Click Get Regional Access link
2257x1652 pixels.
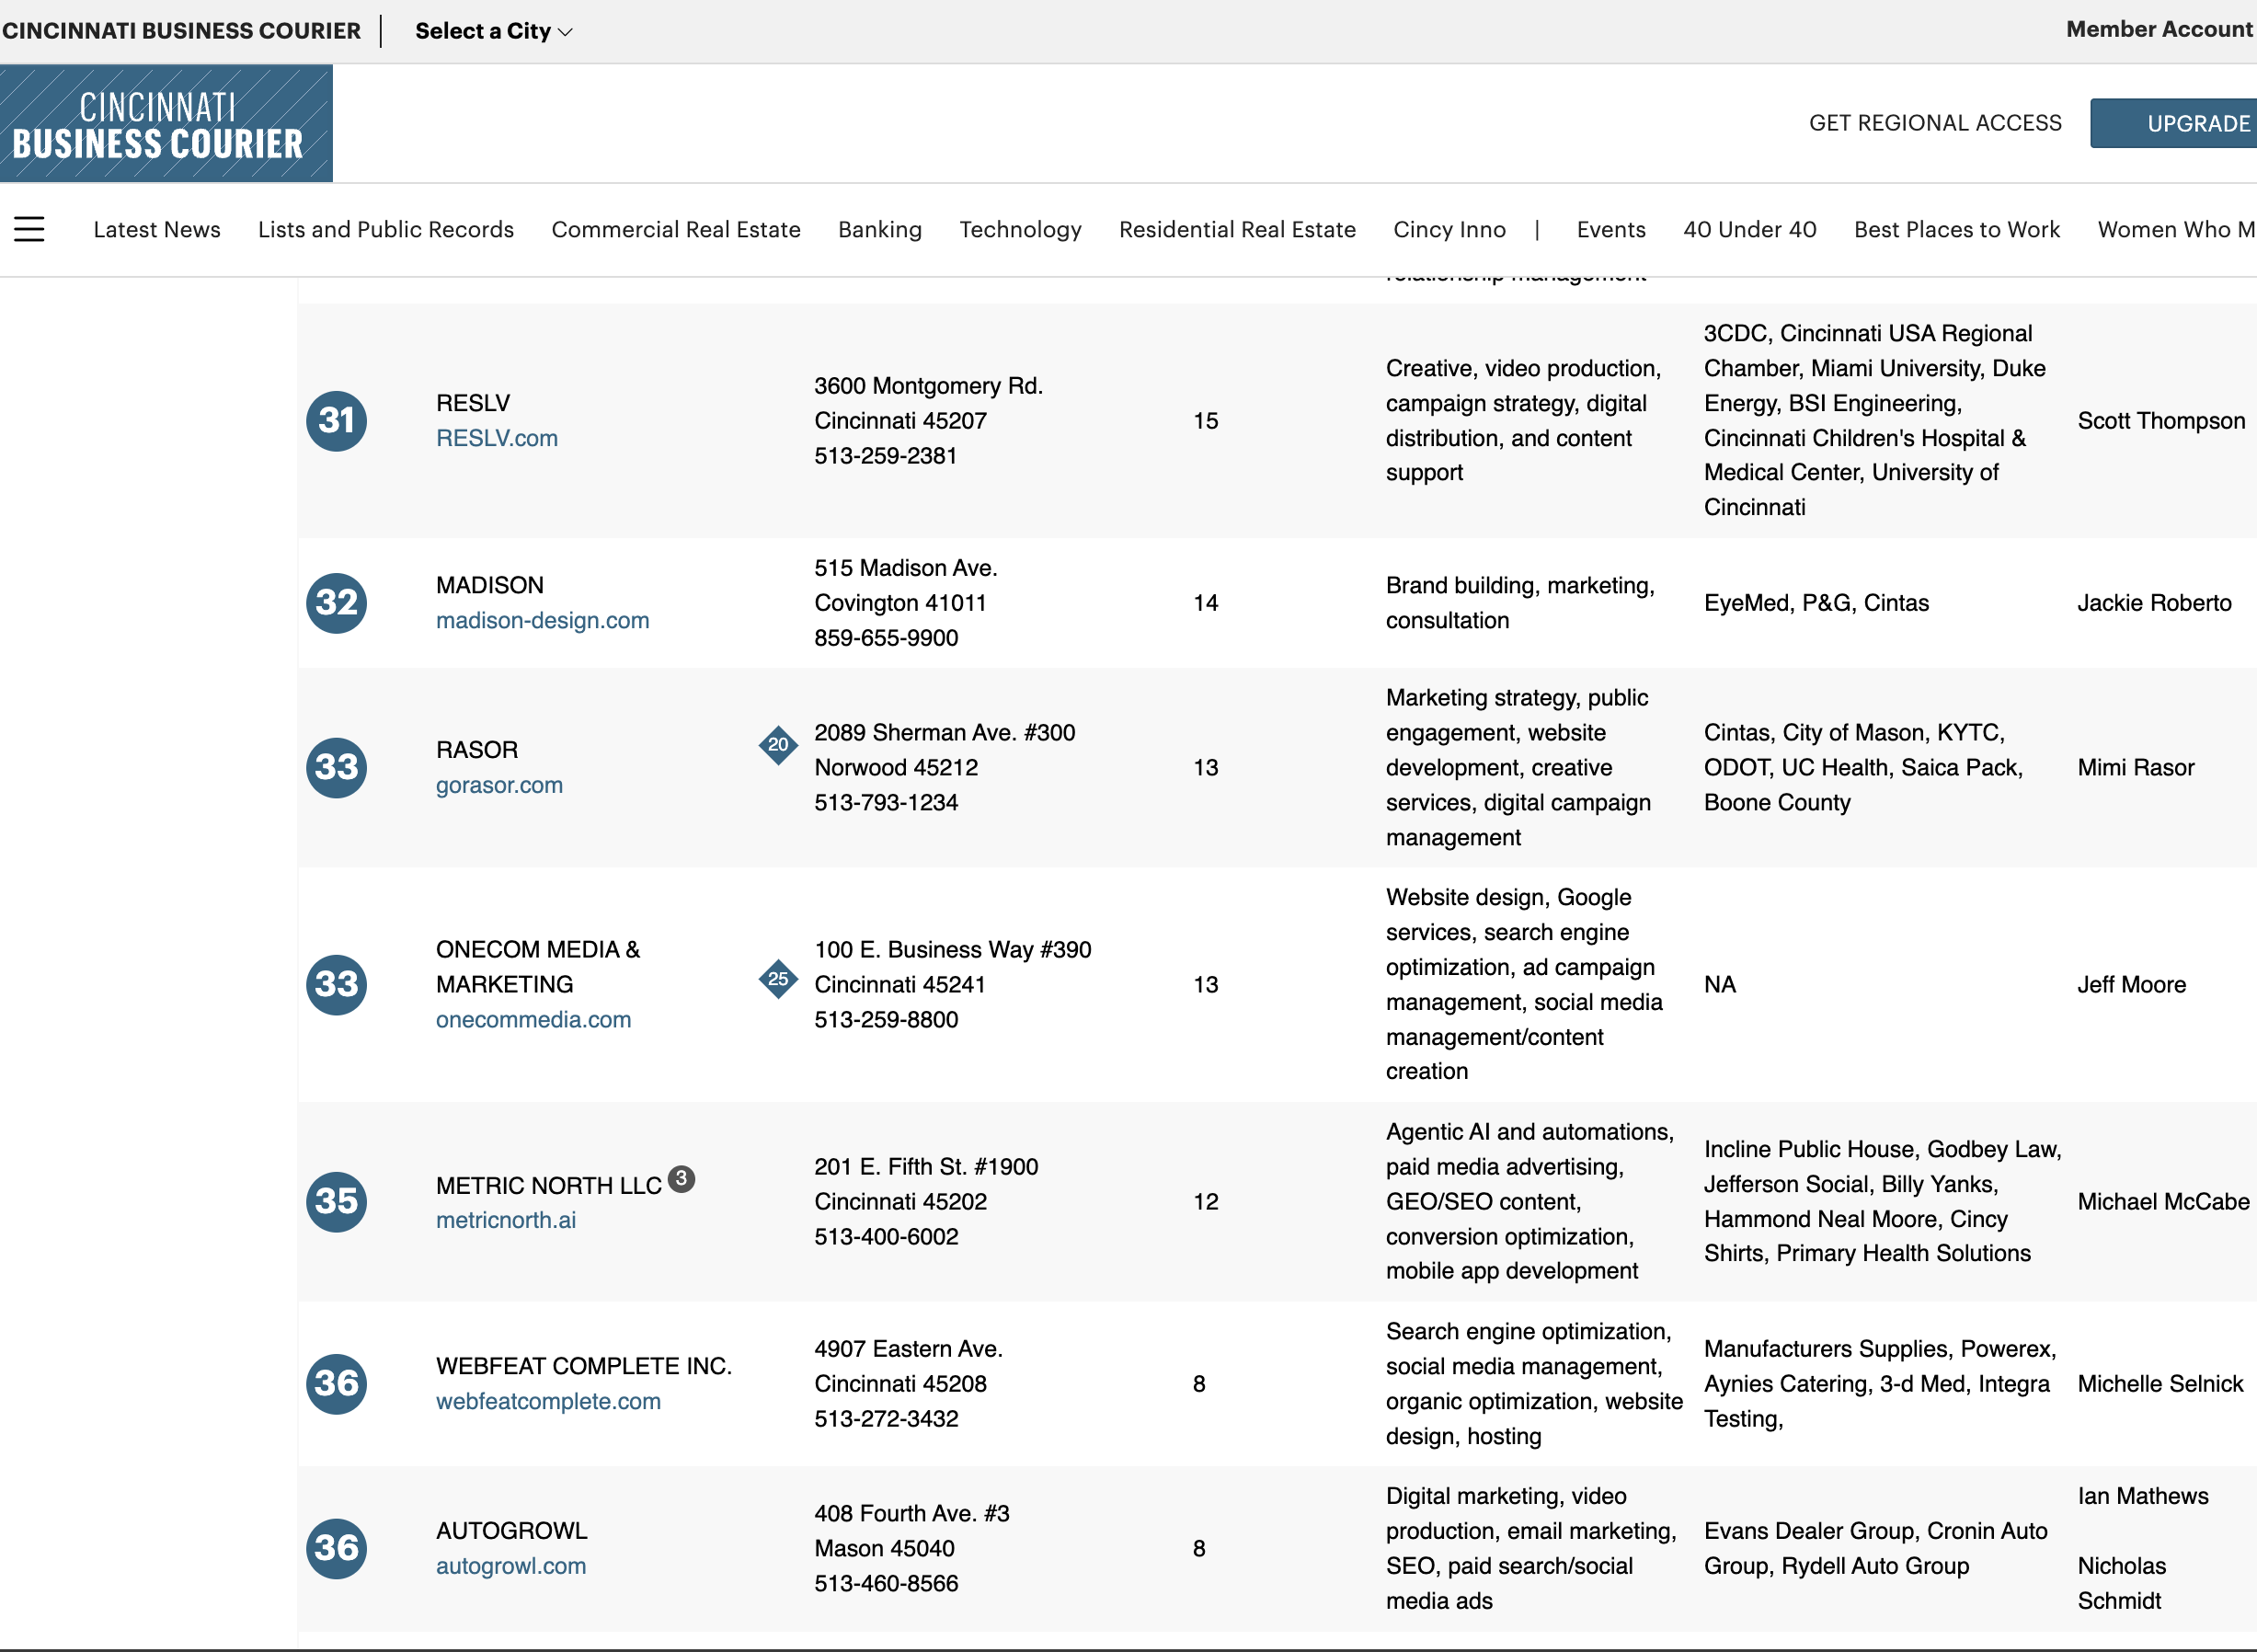pyautogui.click(x=1934, y=123)
